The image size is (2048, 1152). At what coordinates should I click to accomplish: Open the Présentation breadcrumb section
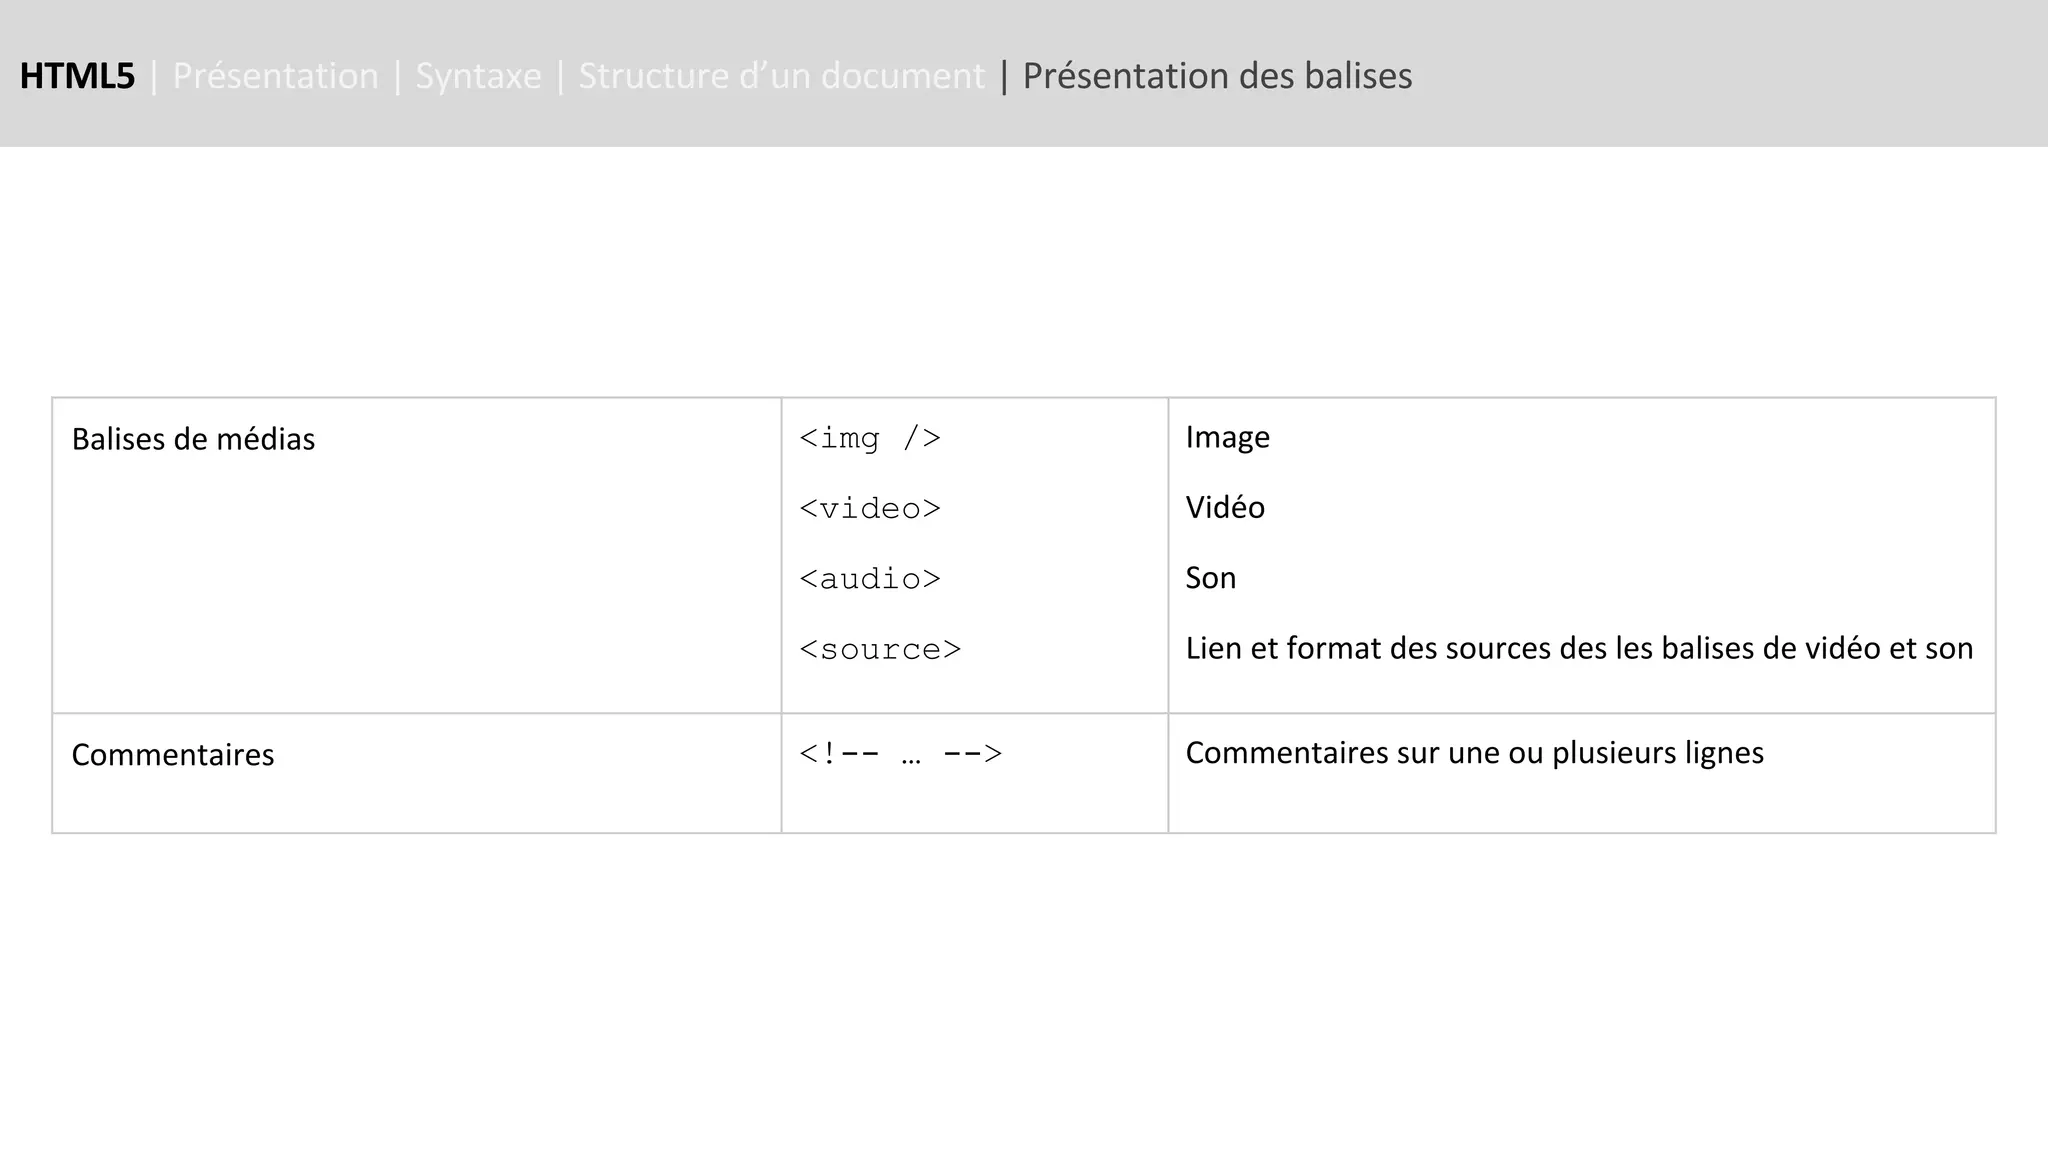coord(275,76)
